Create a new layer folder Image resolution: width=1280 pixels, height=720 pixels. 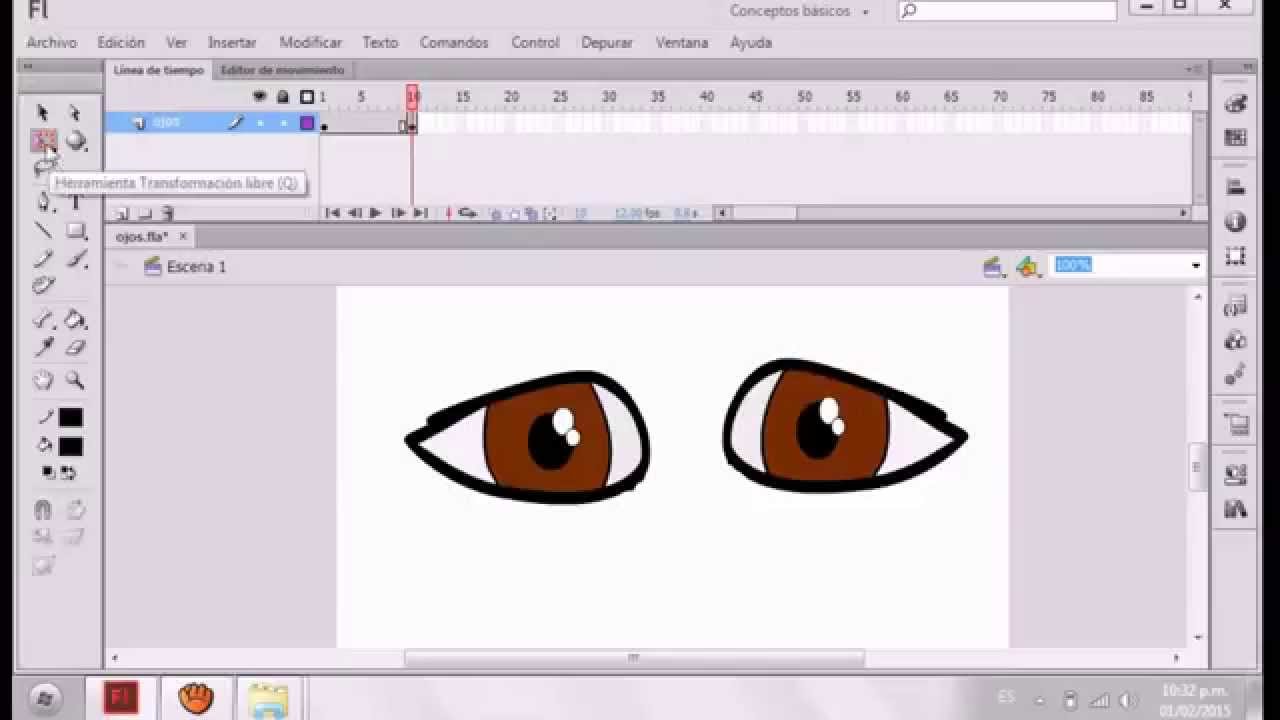pyautogui.click(x=144, y=213)
